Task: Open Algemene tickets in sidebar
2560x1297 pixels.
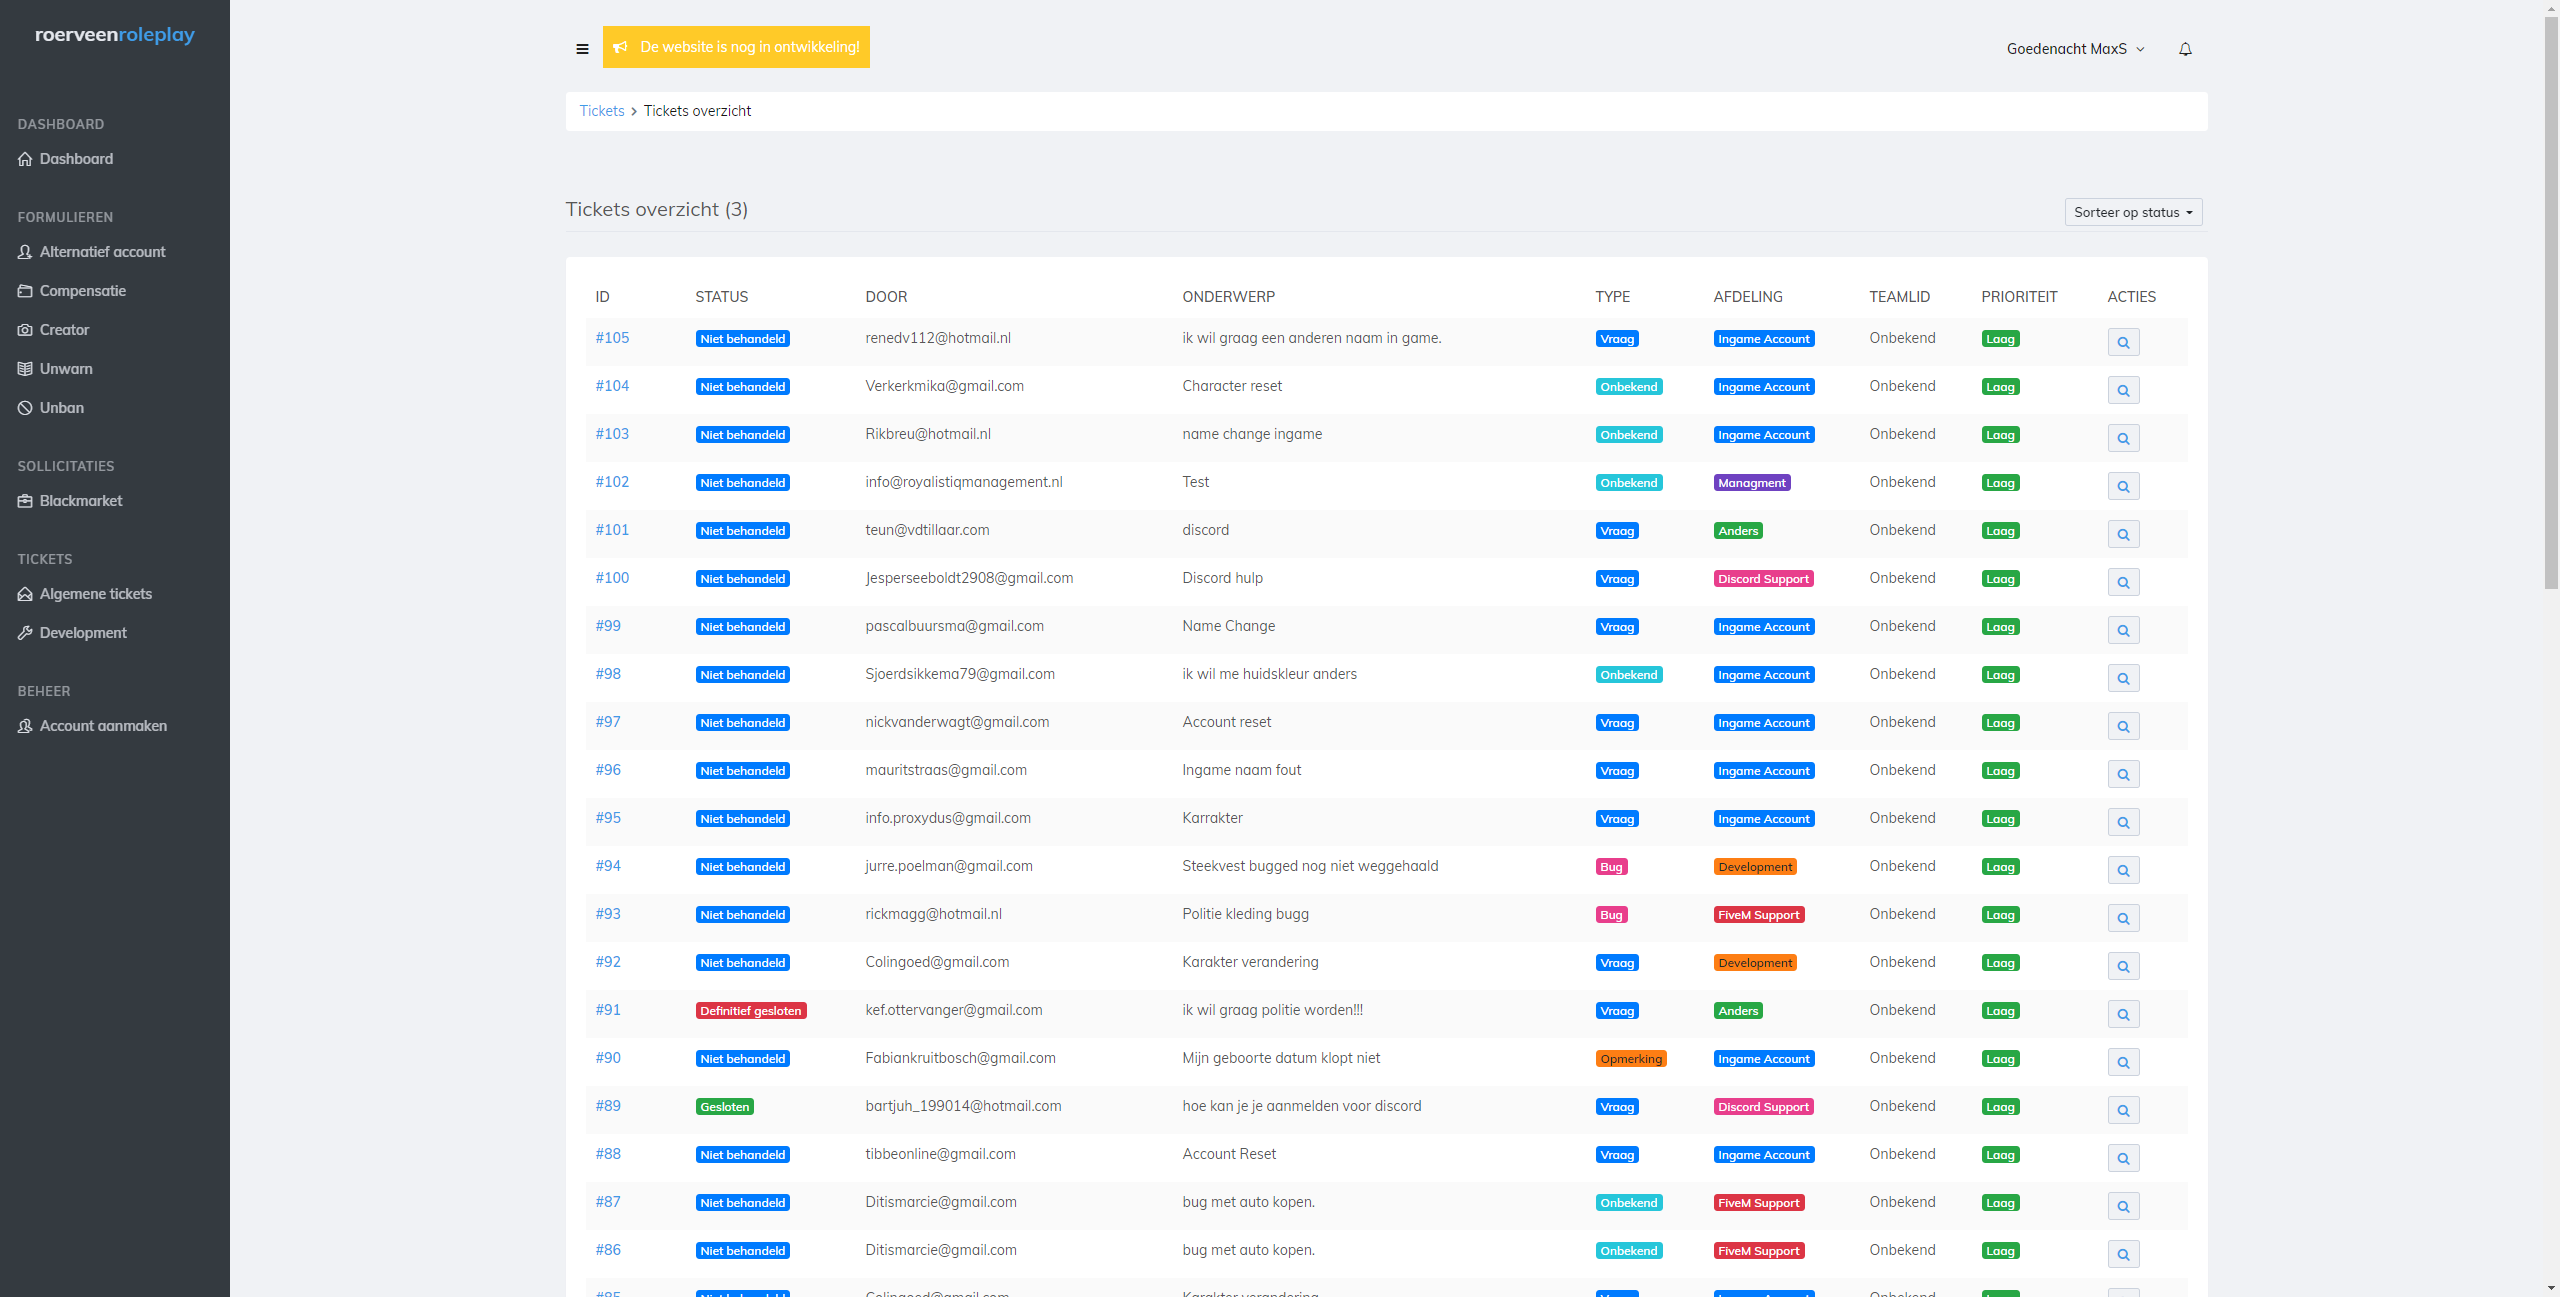Action: point(95,594)
